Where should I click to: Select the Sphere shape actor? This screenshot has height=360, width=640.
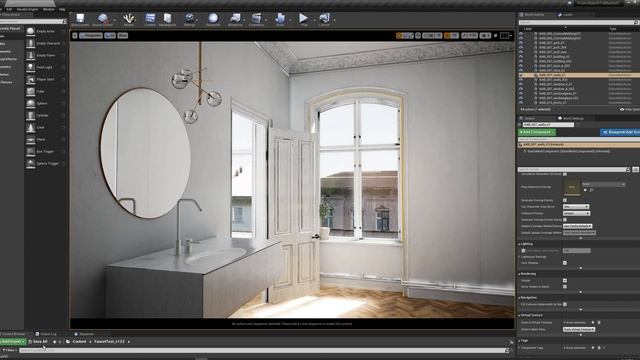click(x=46, y=104)
